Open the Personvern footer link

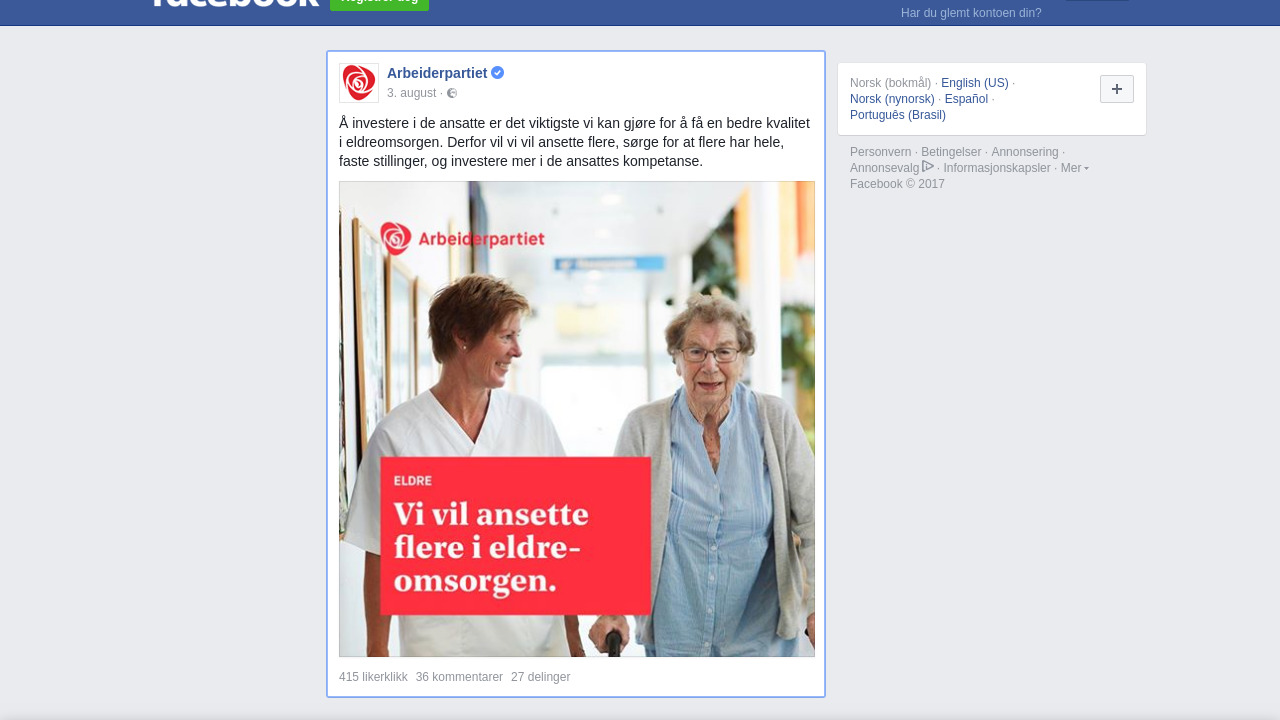point(881,152)
